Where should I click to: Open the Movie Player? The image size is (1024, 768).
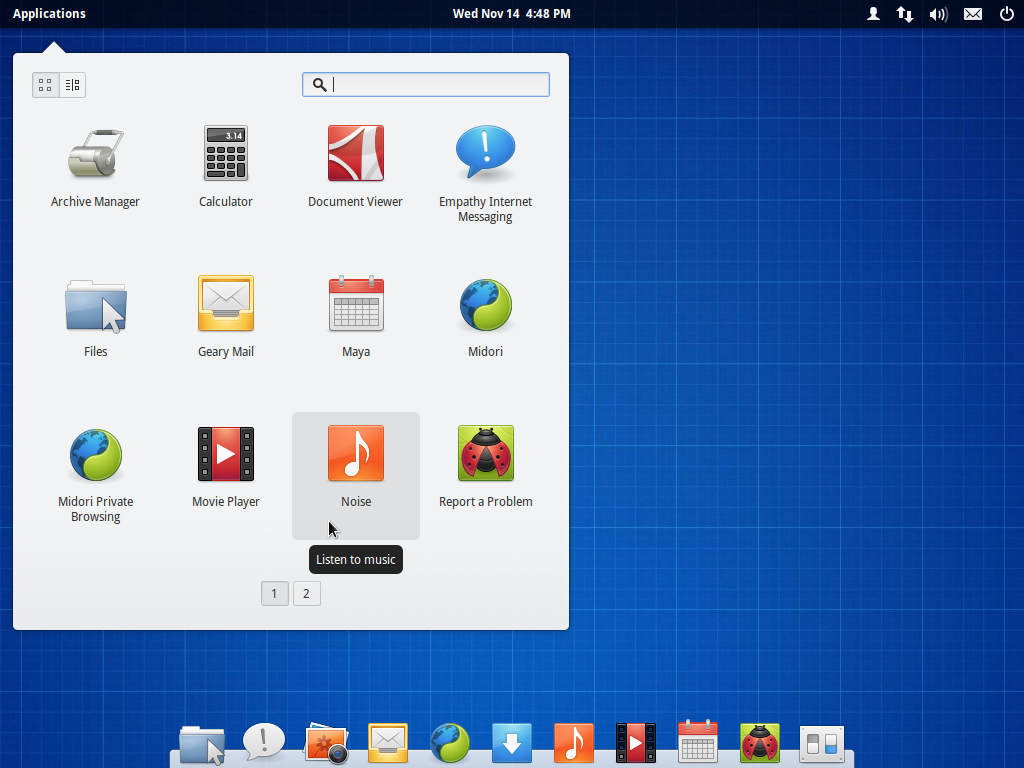point(225,453)
